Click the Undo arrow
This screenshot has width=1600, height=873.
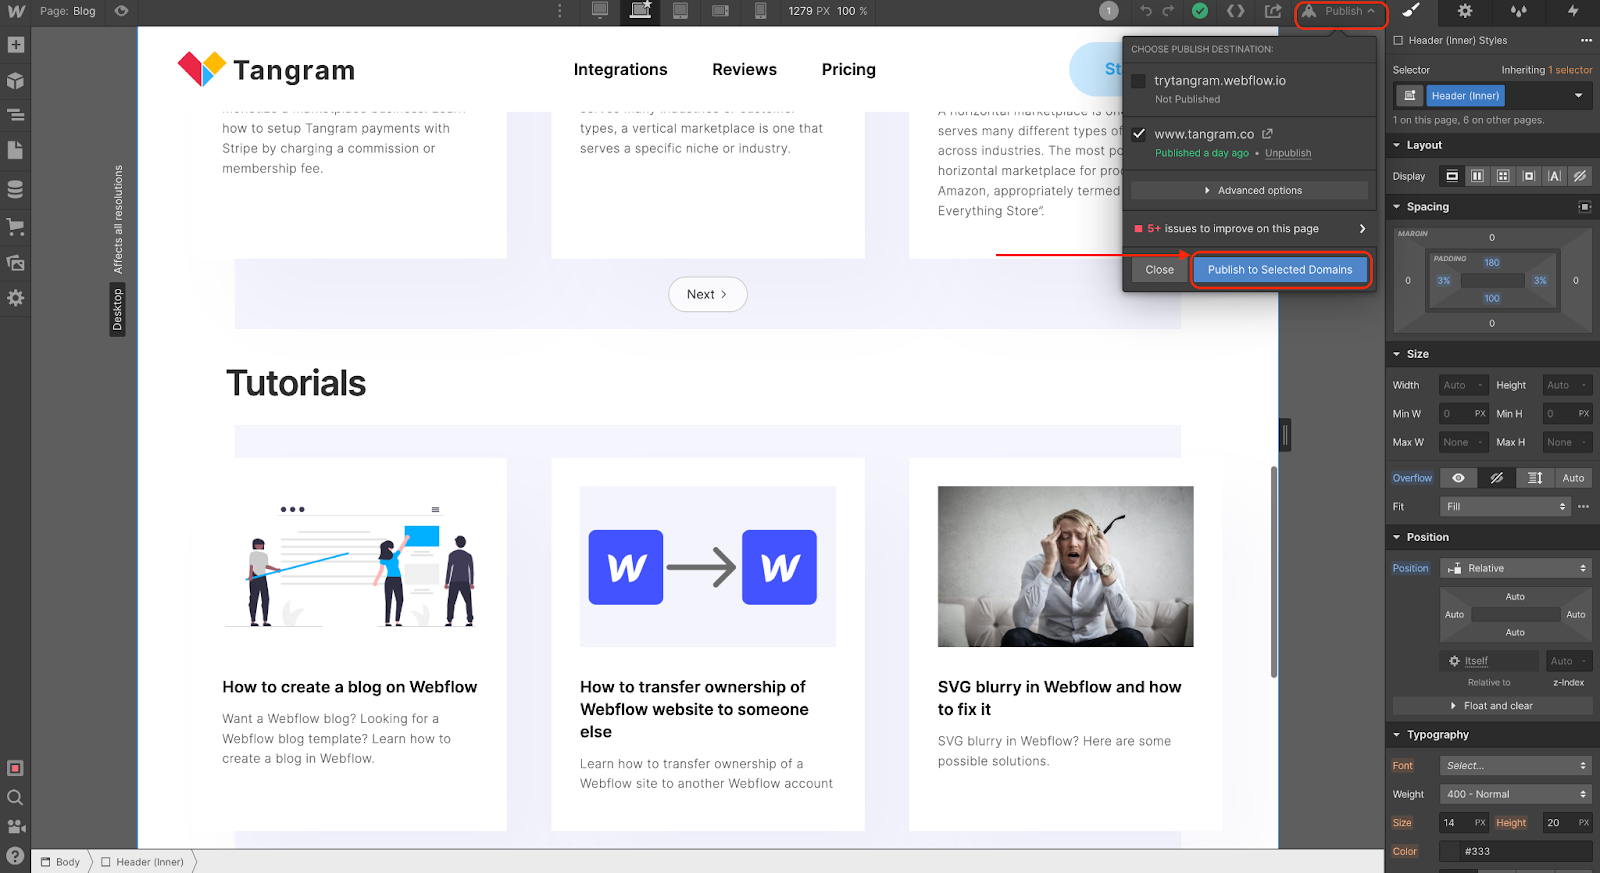tap(1146, 11)
